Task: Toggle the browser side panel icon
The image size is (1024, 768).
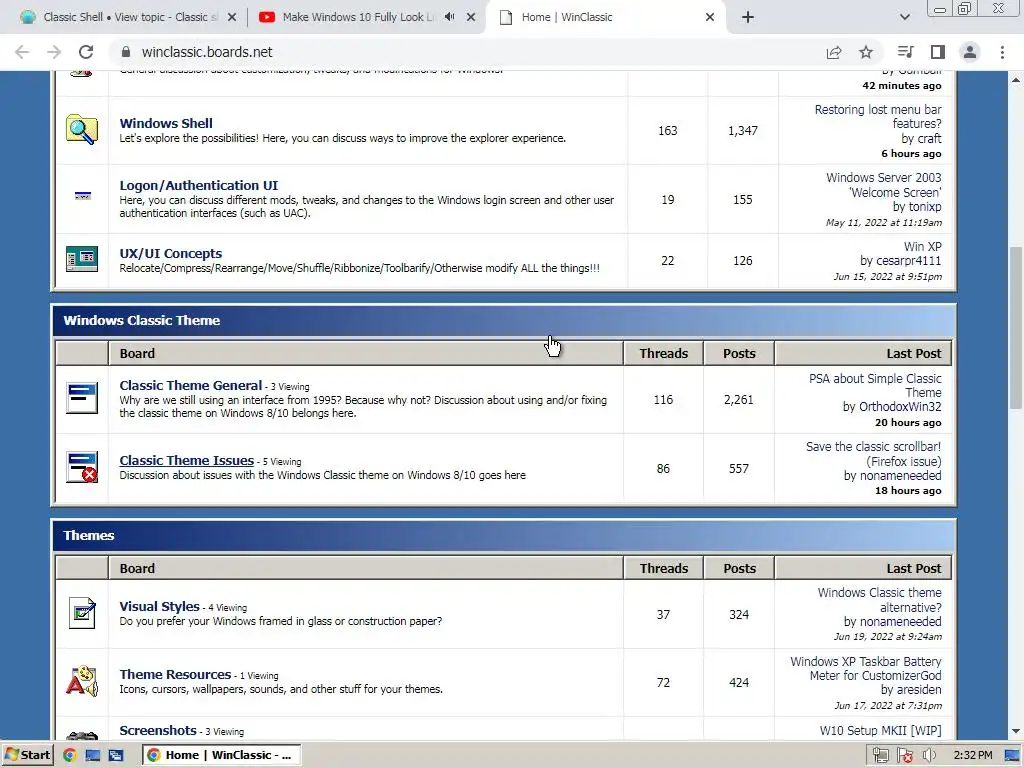Action: click(x=938, y=52)
